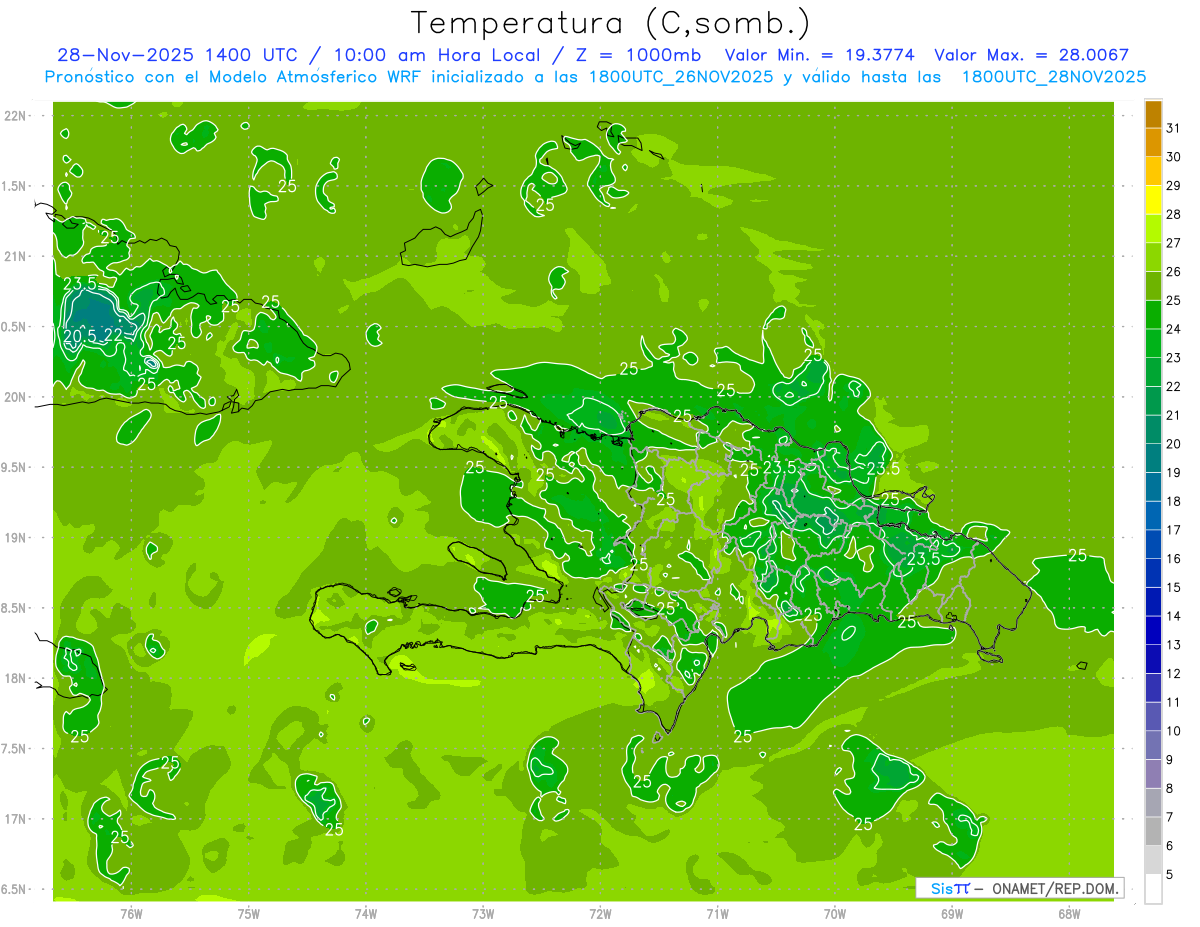
Task: Select the 'Valor Max. = 28.0067' value
Action: coord(1031,55)
